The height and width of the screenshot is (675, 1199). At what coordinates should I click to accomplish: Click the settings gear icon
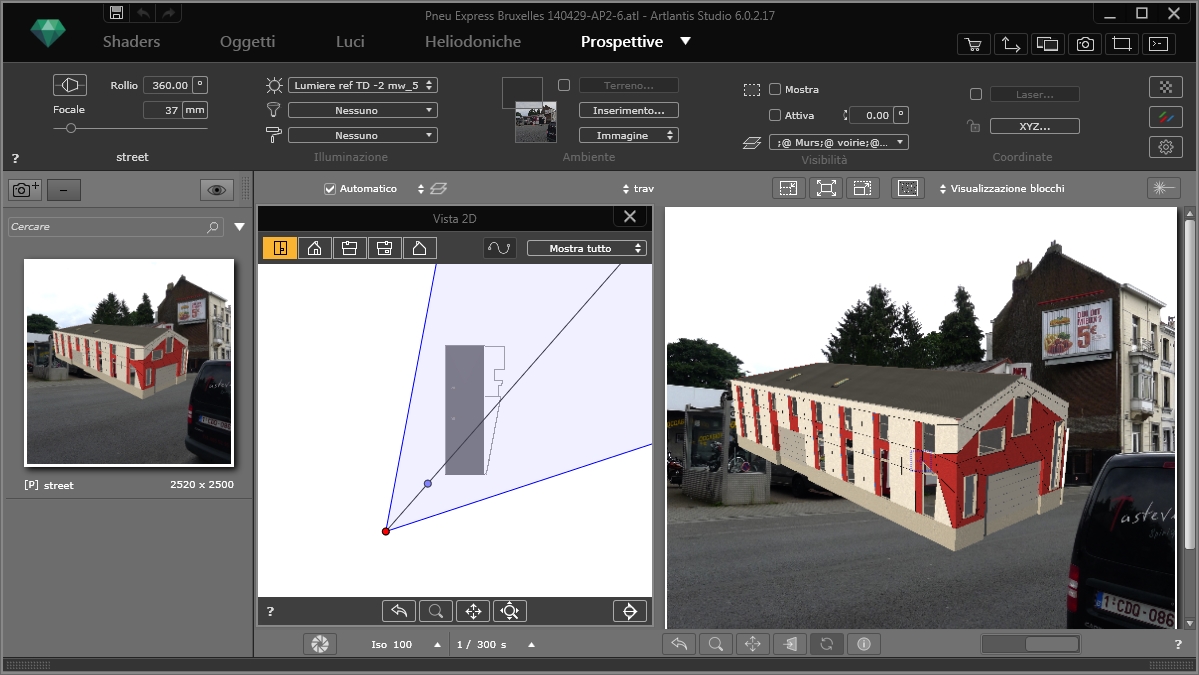pyautogui.click(x=1165, y=147)
